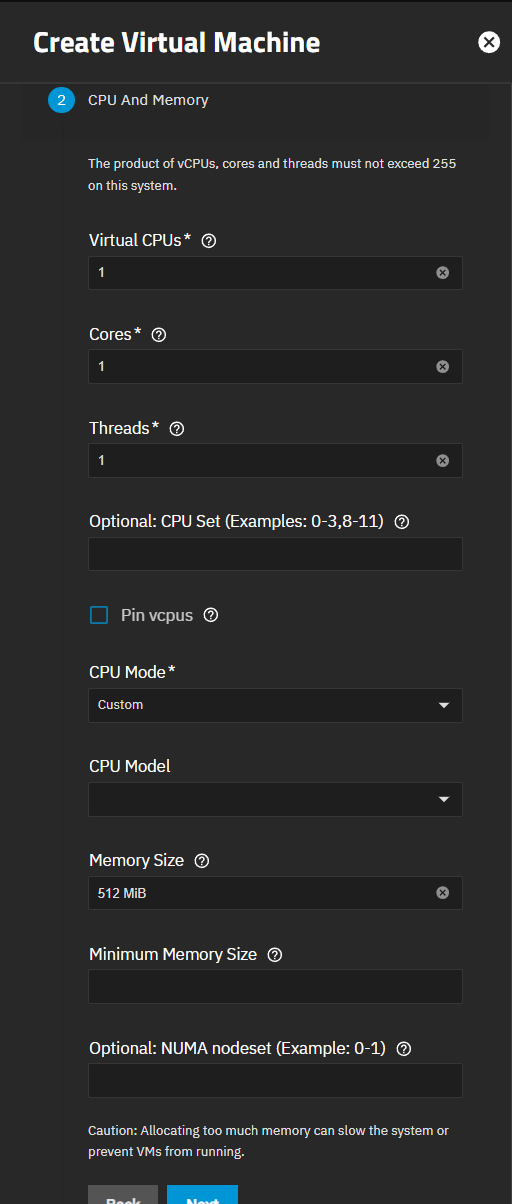Open NUMA nodeset help icon
Image resolution: width=512 pixels, height=1204 pixels.
(x=404, y=1049)
